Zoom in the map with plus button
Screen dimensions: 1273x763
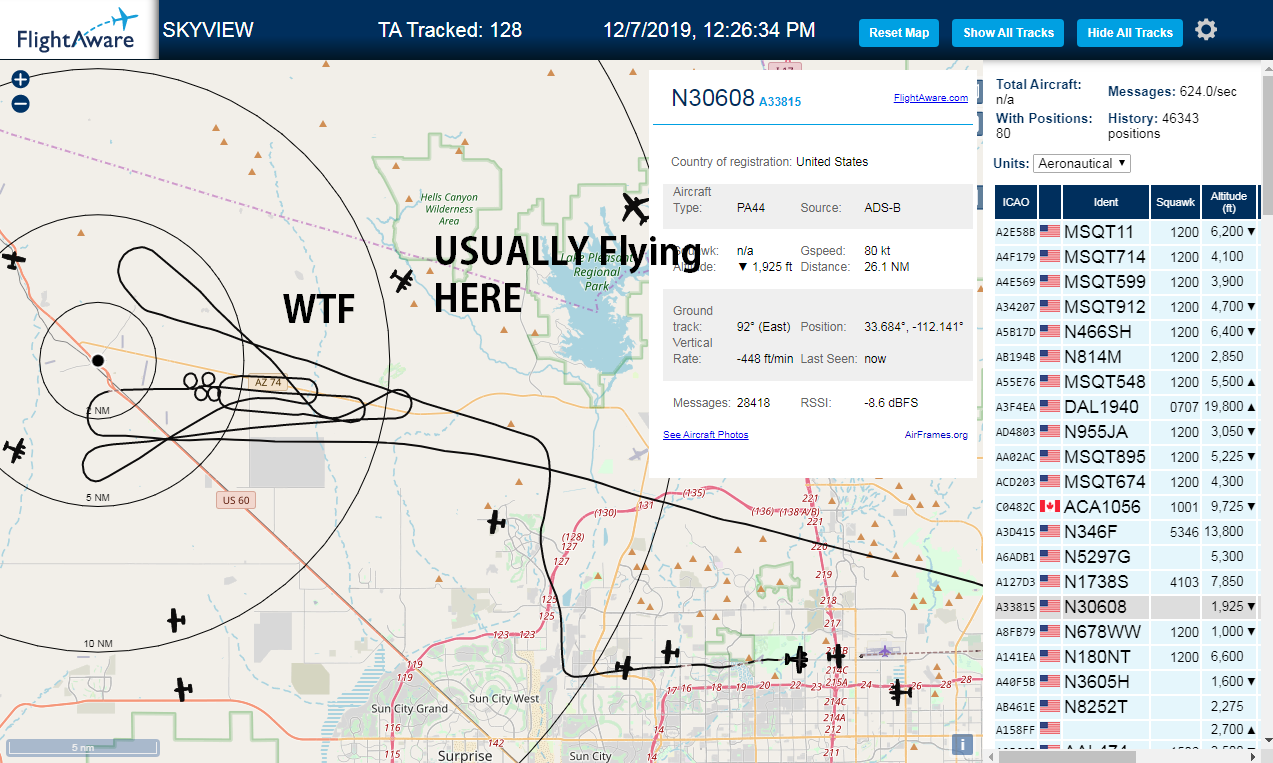tap(20, 79)
